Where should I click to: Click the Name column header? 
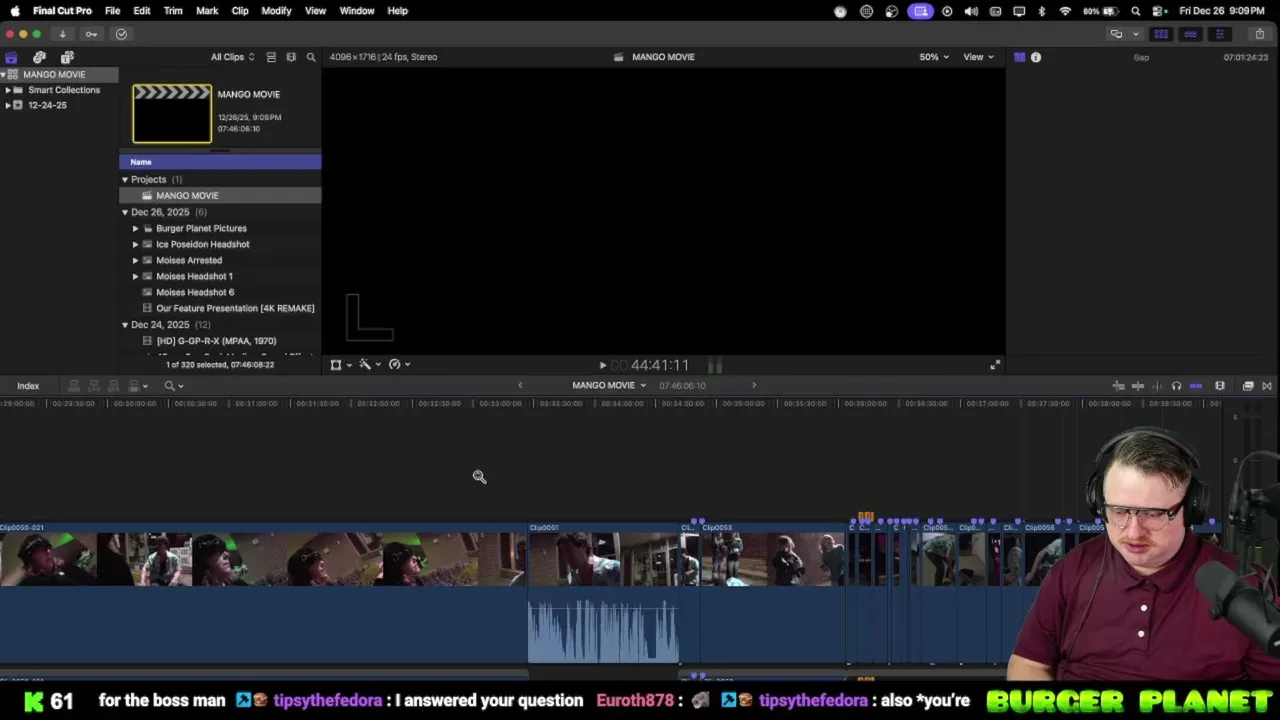220,162
